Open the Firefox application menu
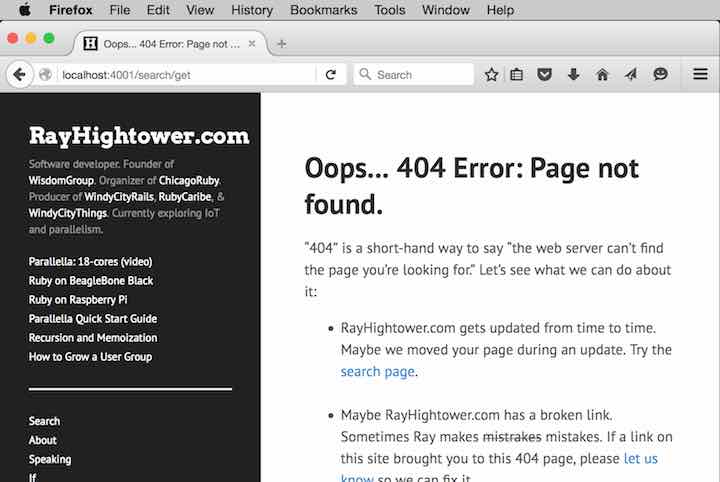Screen dimensions: 720x482 [71, 10]
